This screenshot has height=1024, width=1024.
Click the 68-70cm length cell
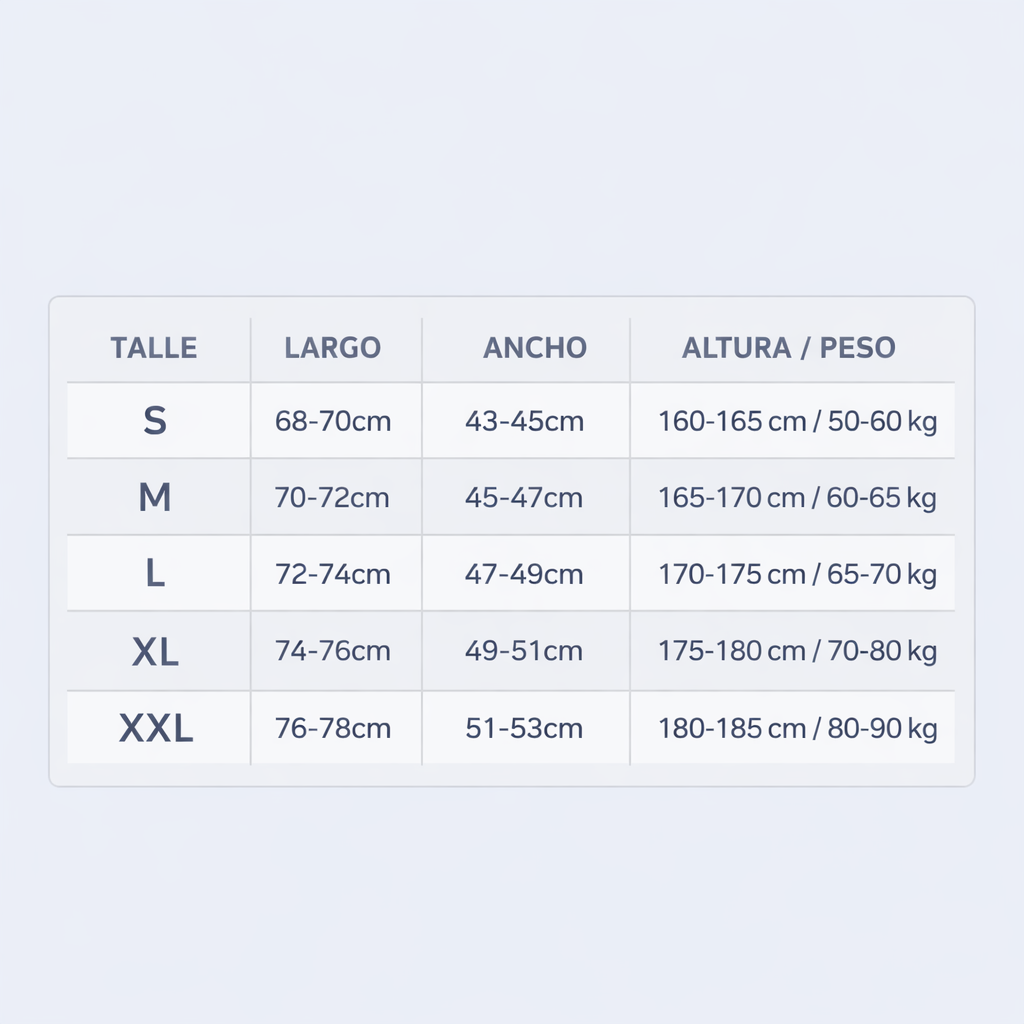(x=333, y=421)
